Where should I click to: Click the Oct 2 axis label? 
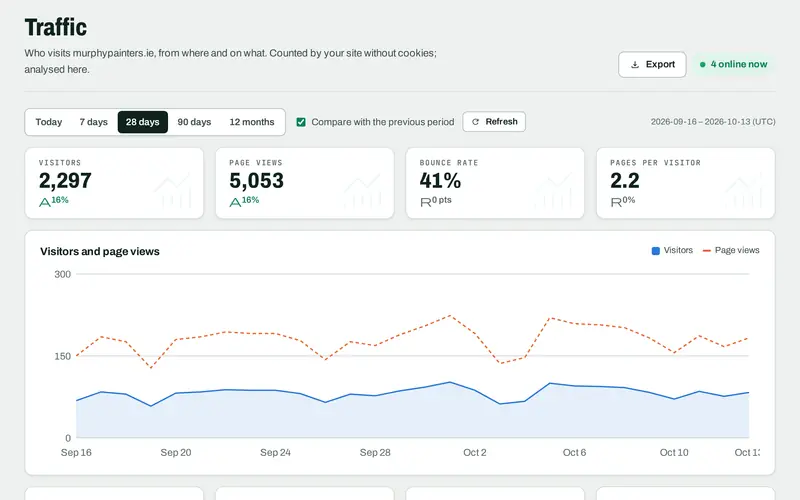pyautogui.click(x=474, y=453)
